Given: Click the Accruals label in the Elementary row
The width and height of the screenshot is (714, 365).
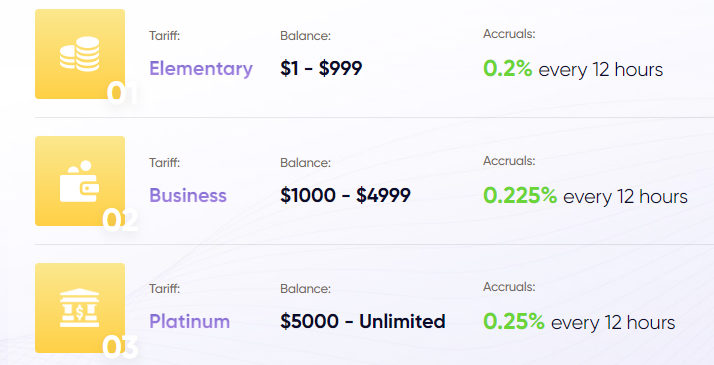Looking at the screenshot, I should click(509, 34).
